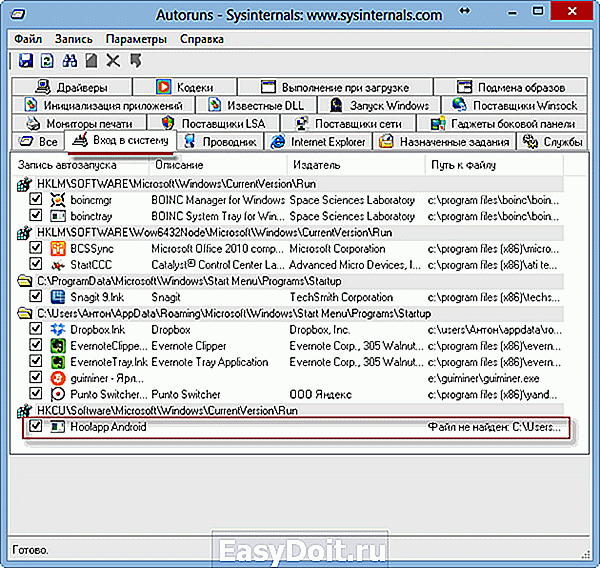Open the Подмена образов tab
The height and width of the screenshot is (568, 600).
(511, 87)
